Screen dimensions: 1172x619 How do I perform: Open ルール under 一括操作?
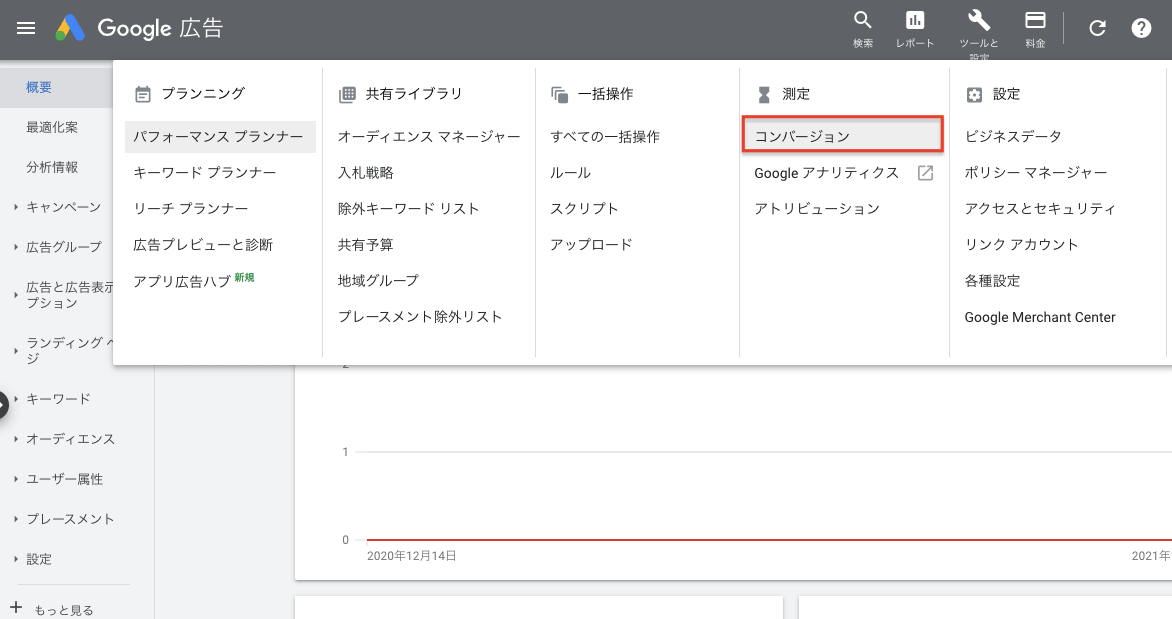(x=570, y=173)
